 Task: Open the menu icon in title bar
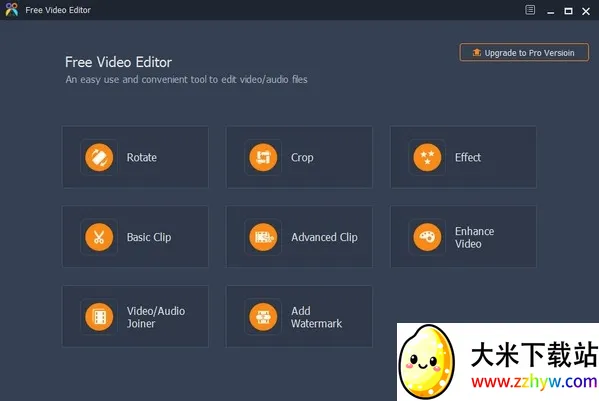click(530, 10)
